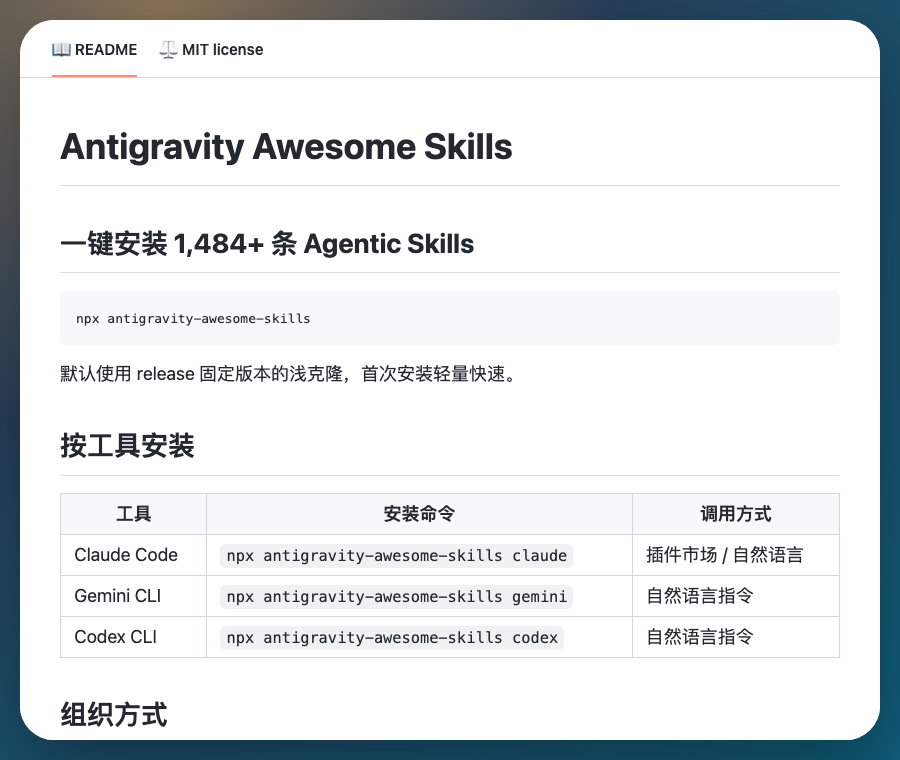Click the Antigravity Awesome Skills heading

286,146
